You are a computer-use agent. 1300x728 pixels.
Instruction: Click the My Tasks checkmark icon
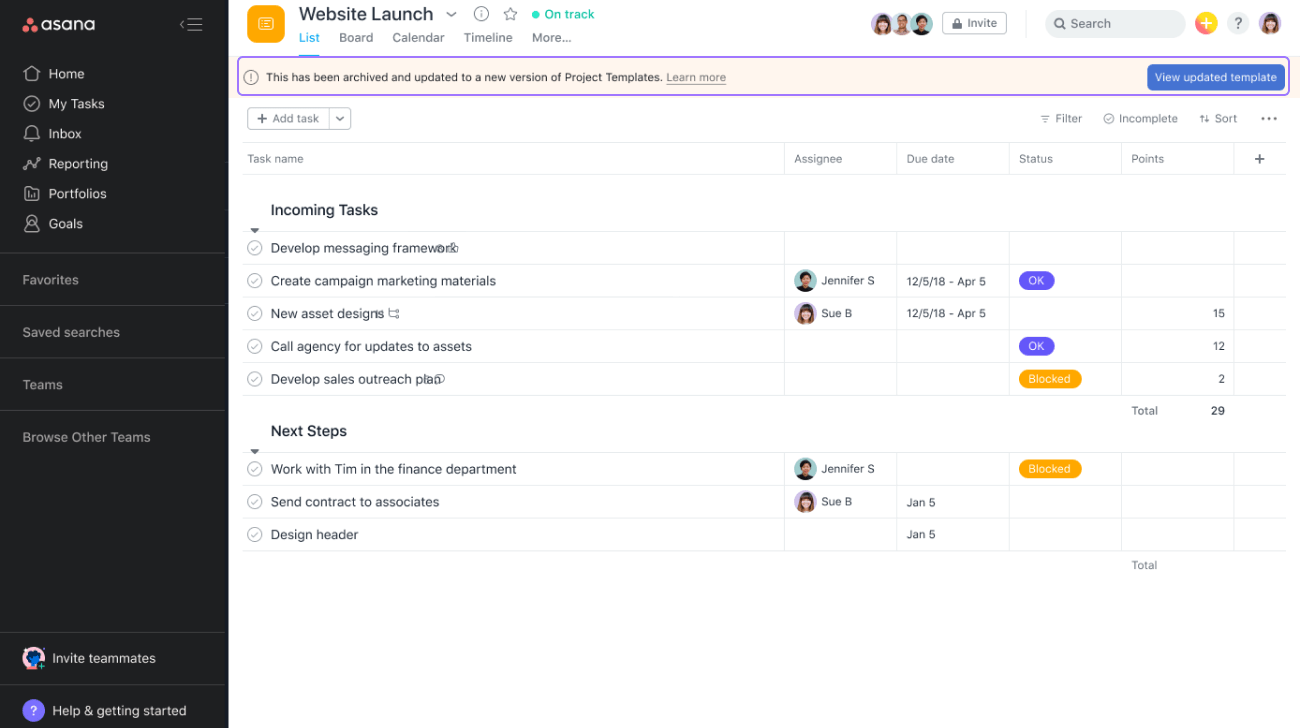point(32,103)
